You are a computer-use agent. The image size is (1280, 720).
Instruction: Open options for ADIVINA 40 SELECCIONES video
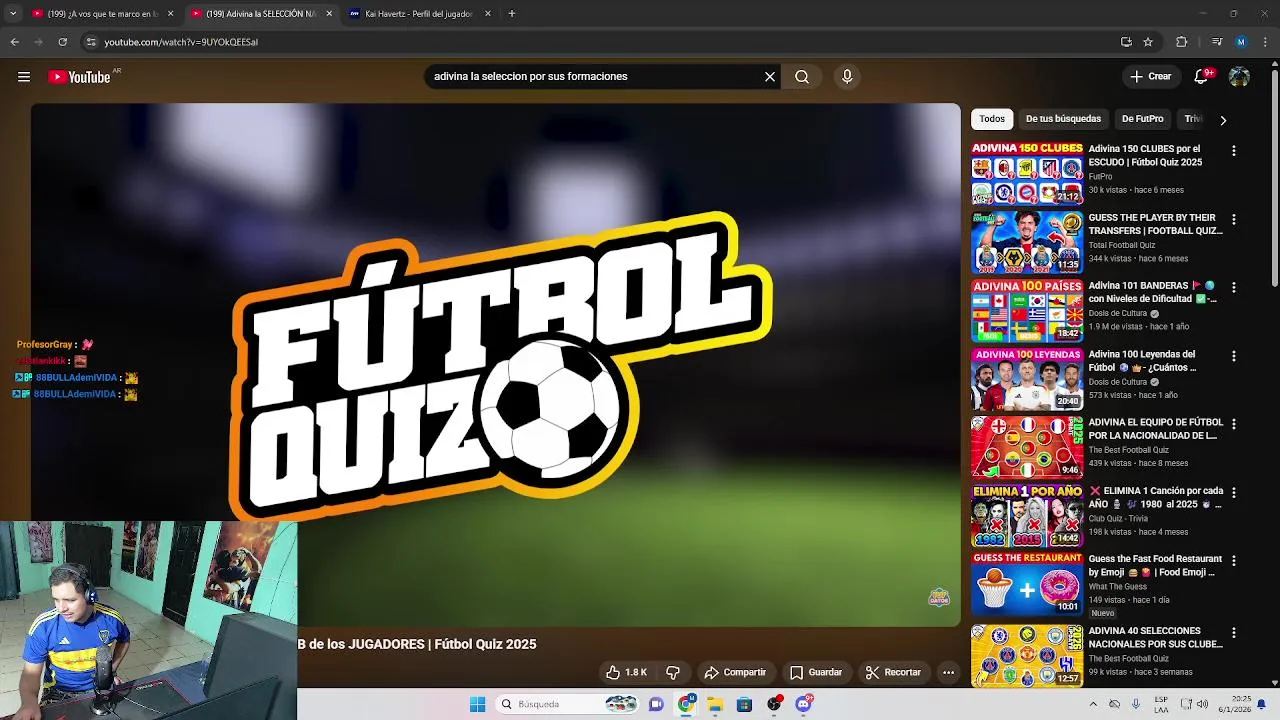(1233, 633)
